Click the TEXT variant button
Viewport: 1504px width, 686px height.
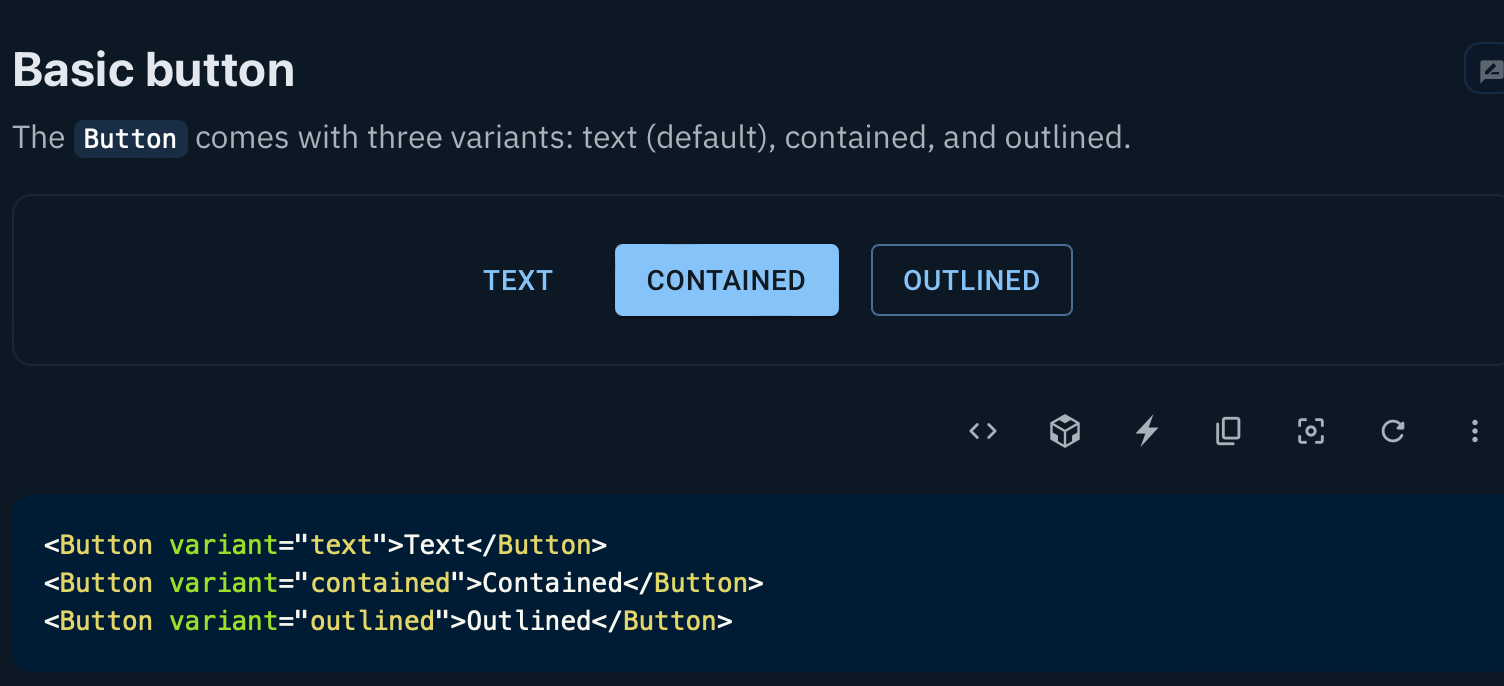tap(518, 280)
